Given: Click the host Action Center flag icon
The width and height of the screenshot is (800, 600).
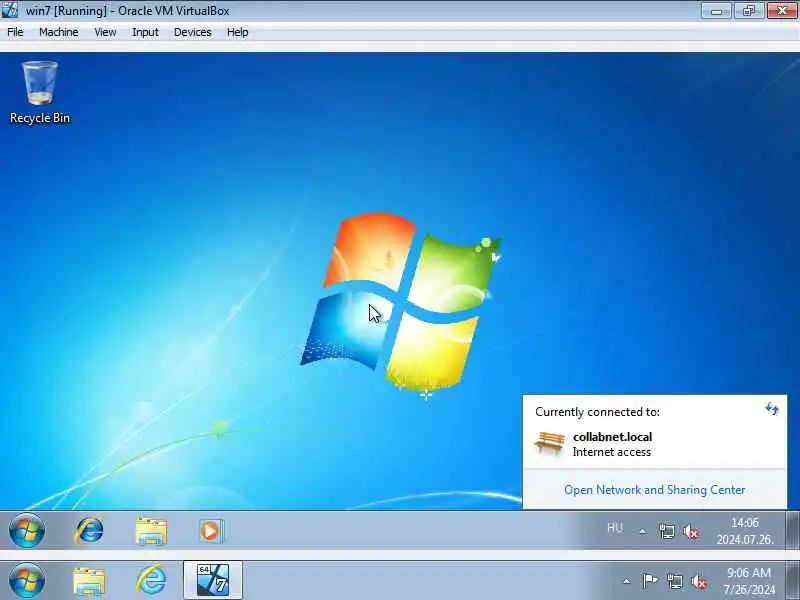Looking at the screenshot, I should (649, 581).
